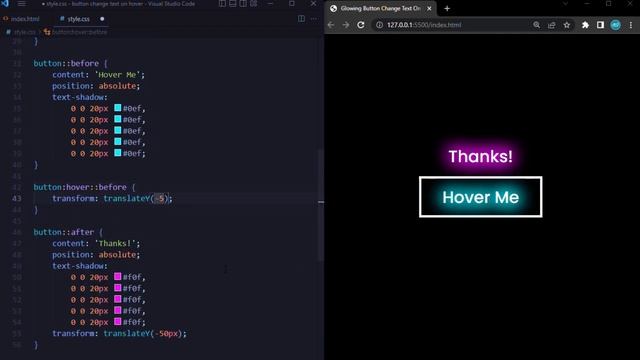Open Customize Layout icon in VS Code title bar
Image resolution: width=640 pixels, height=360 pixels.
click(253, 4)
